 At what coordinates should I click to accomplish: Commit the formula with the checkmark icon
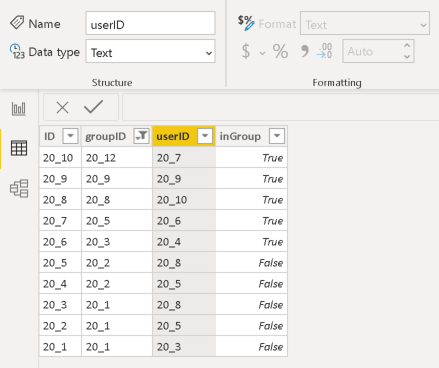[x=93, y=107]
